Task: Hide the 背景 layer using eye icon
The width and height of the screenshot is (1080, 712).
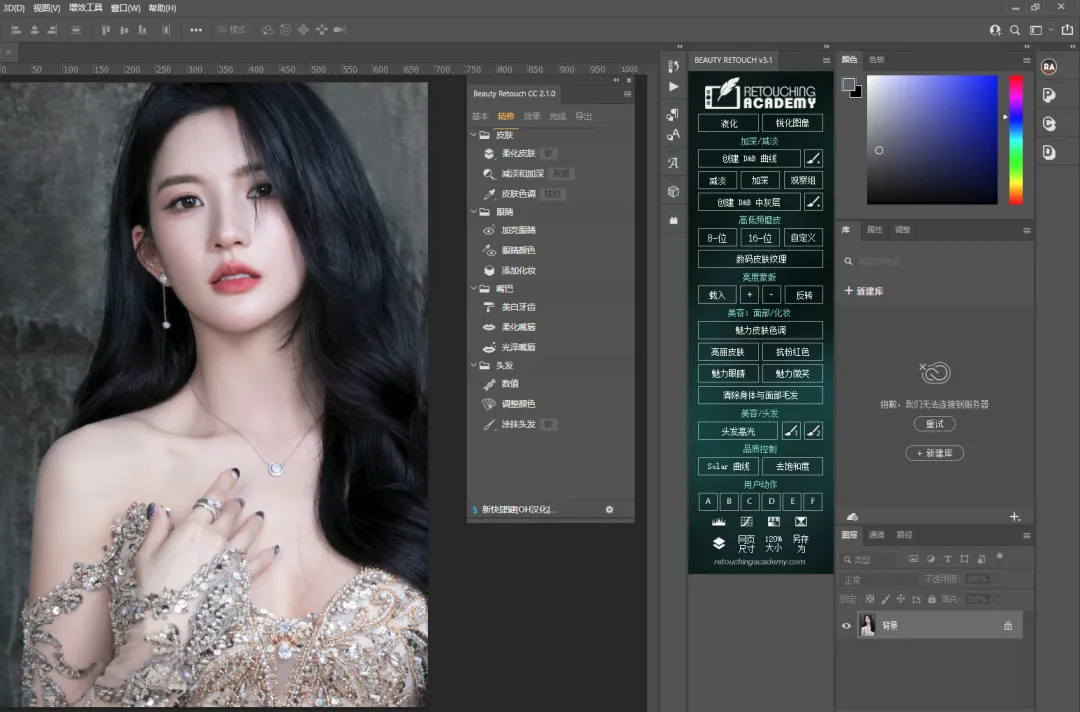Action: [x=846, y=626]
